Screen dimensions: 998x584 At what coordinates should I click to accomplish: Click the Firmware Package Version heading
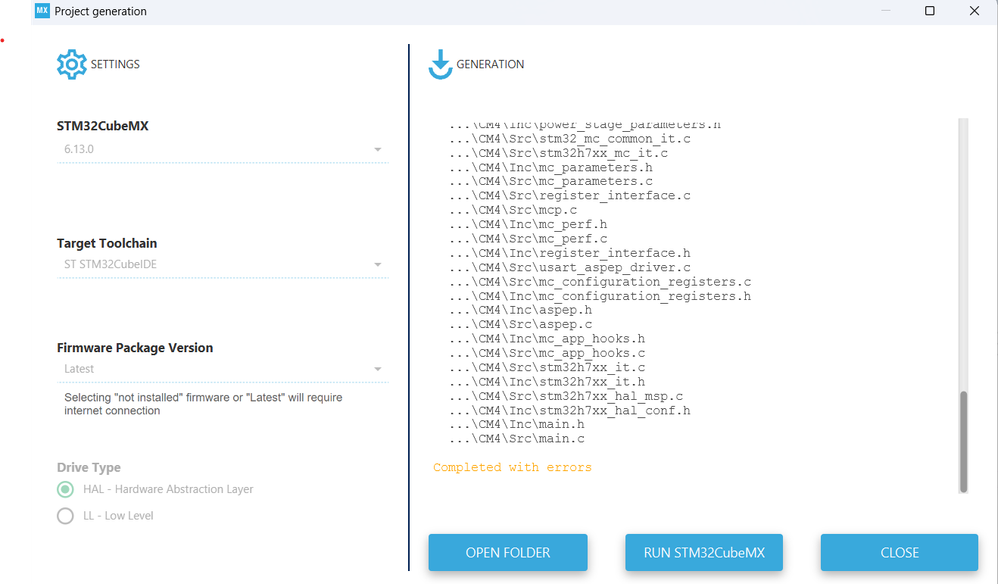point(135,348)
